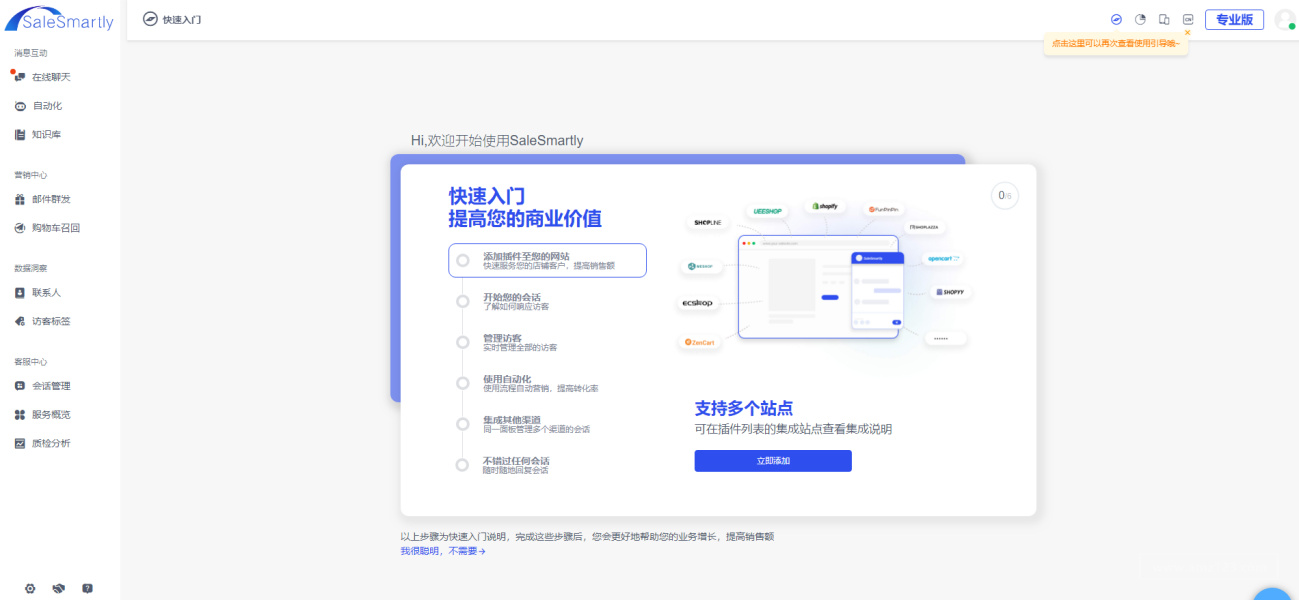The width and height of the screenshot is (1299, 600).
Task: Click the 客服中心 section label
Action: [31, 362]
